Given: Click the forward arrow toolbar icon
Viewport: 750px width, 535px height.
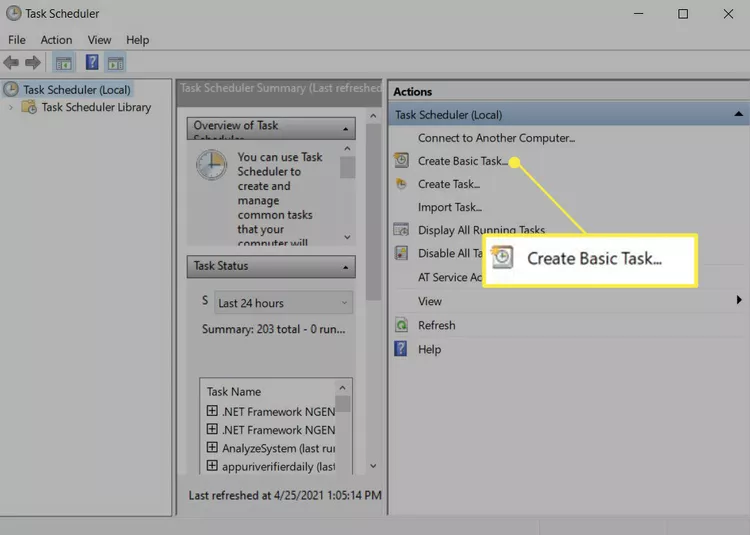Looking at the screenshot, I should (33, 63).
